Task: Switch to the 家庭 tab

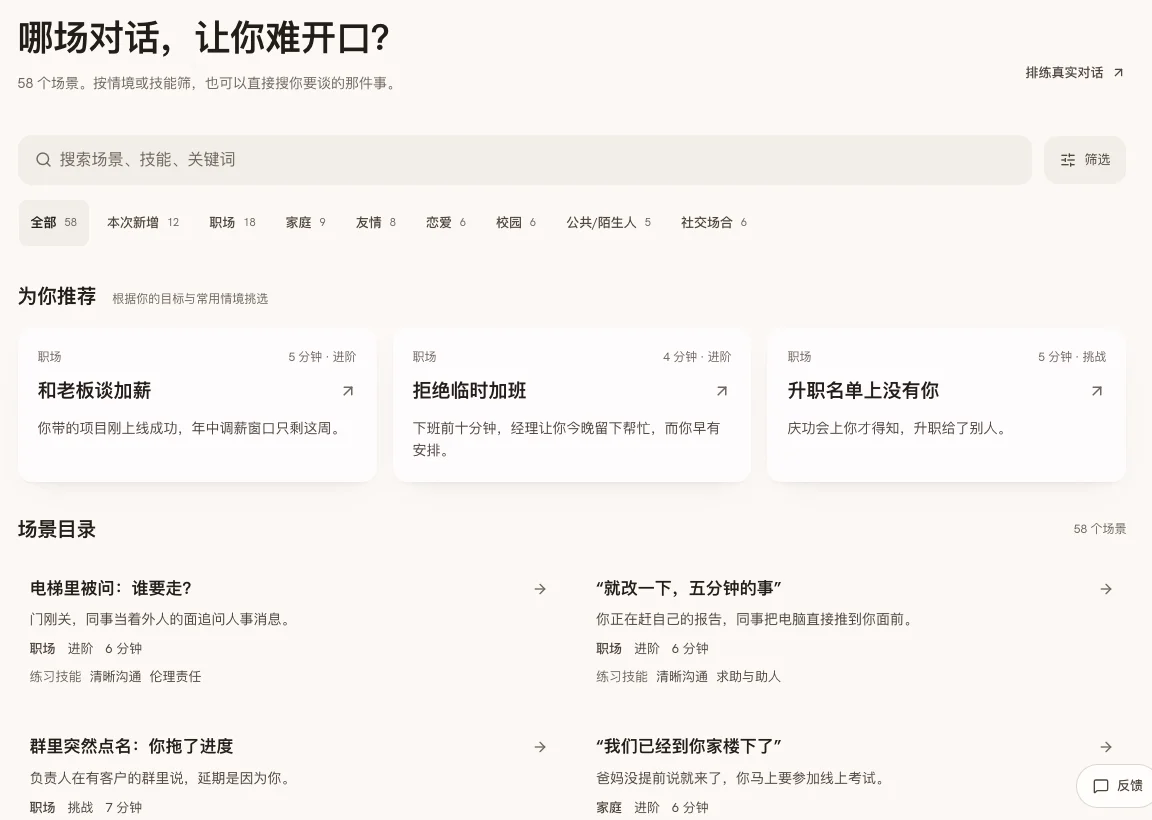Action: 306,223
